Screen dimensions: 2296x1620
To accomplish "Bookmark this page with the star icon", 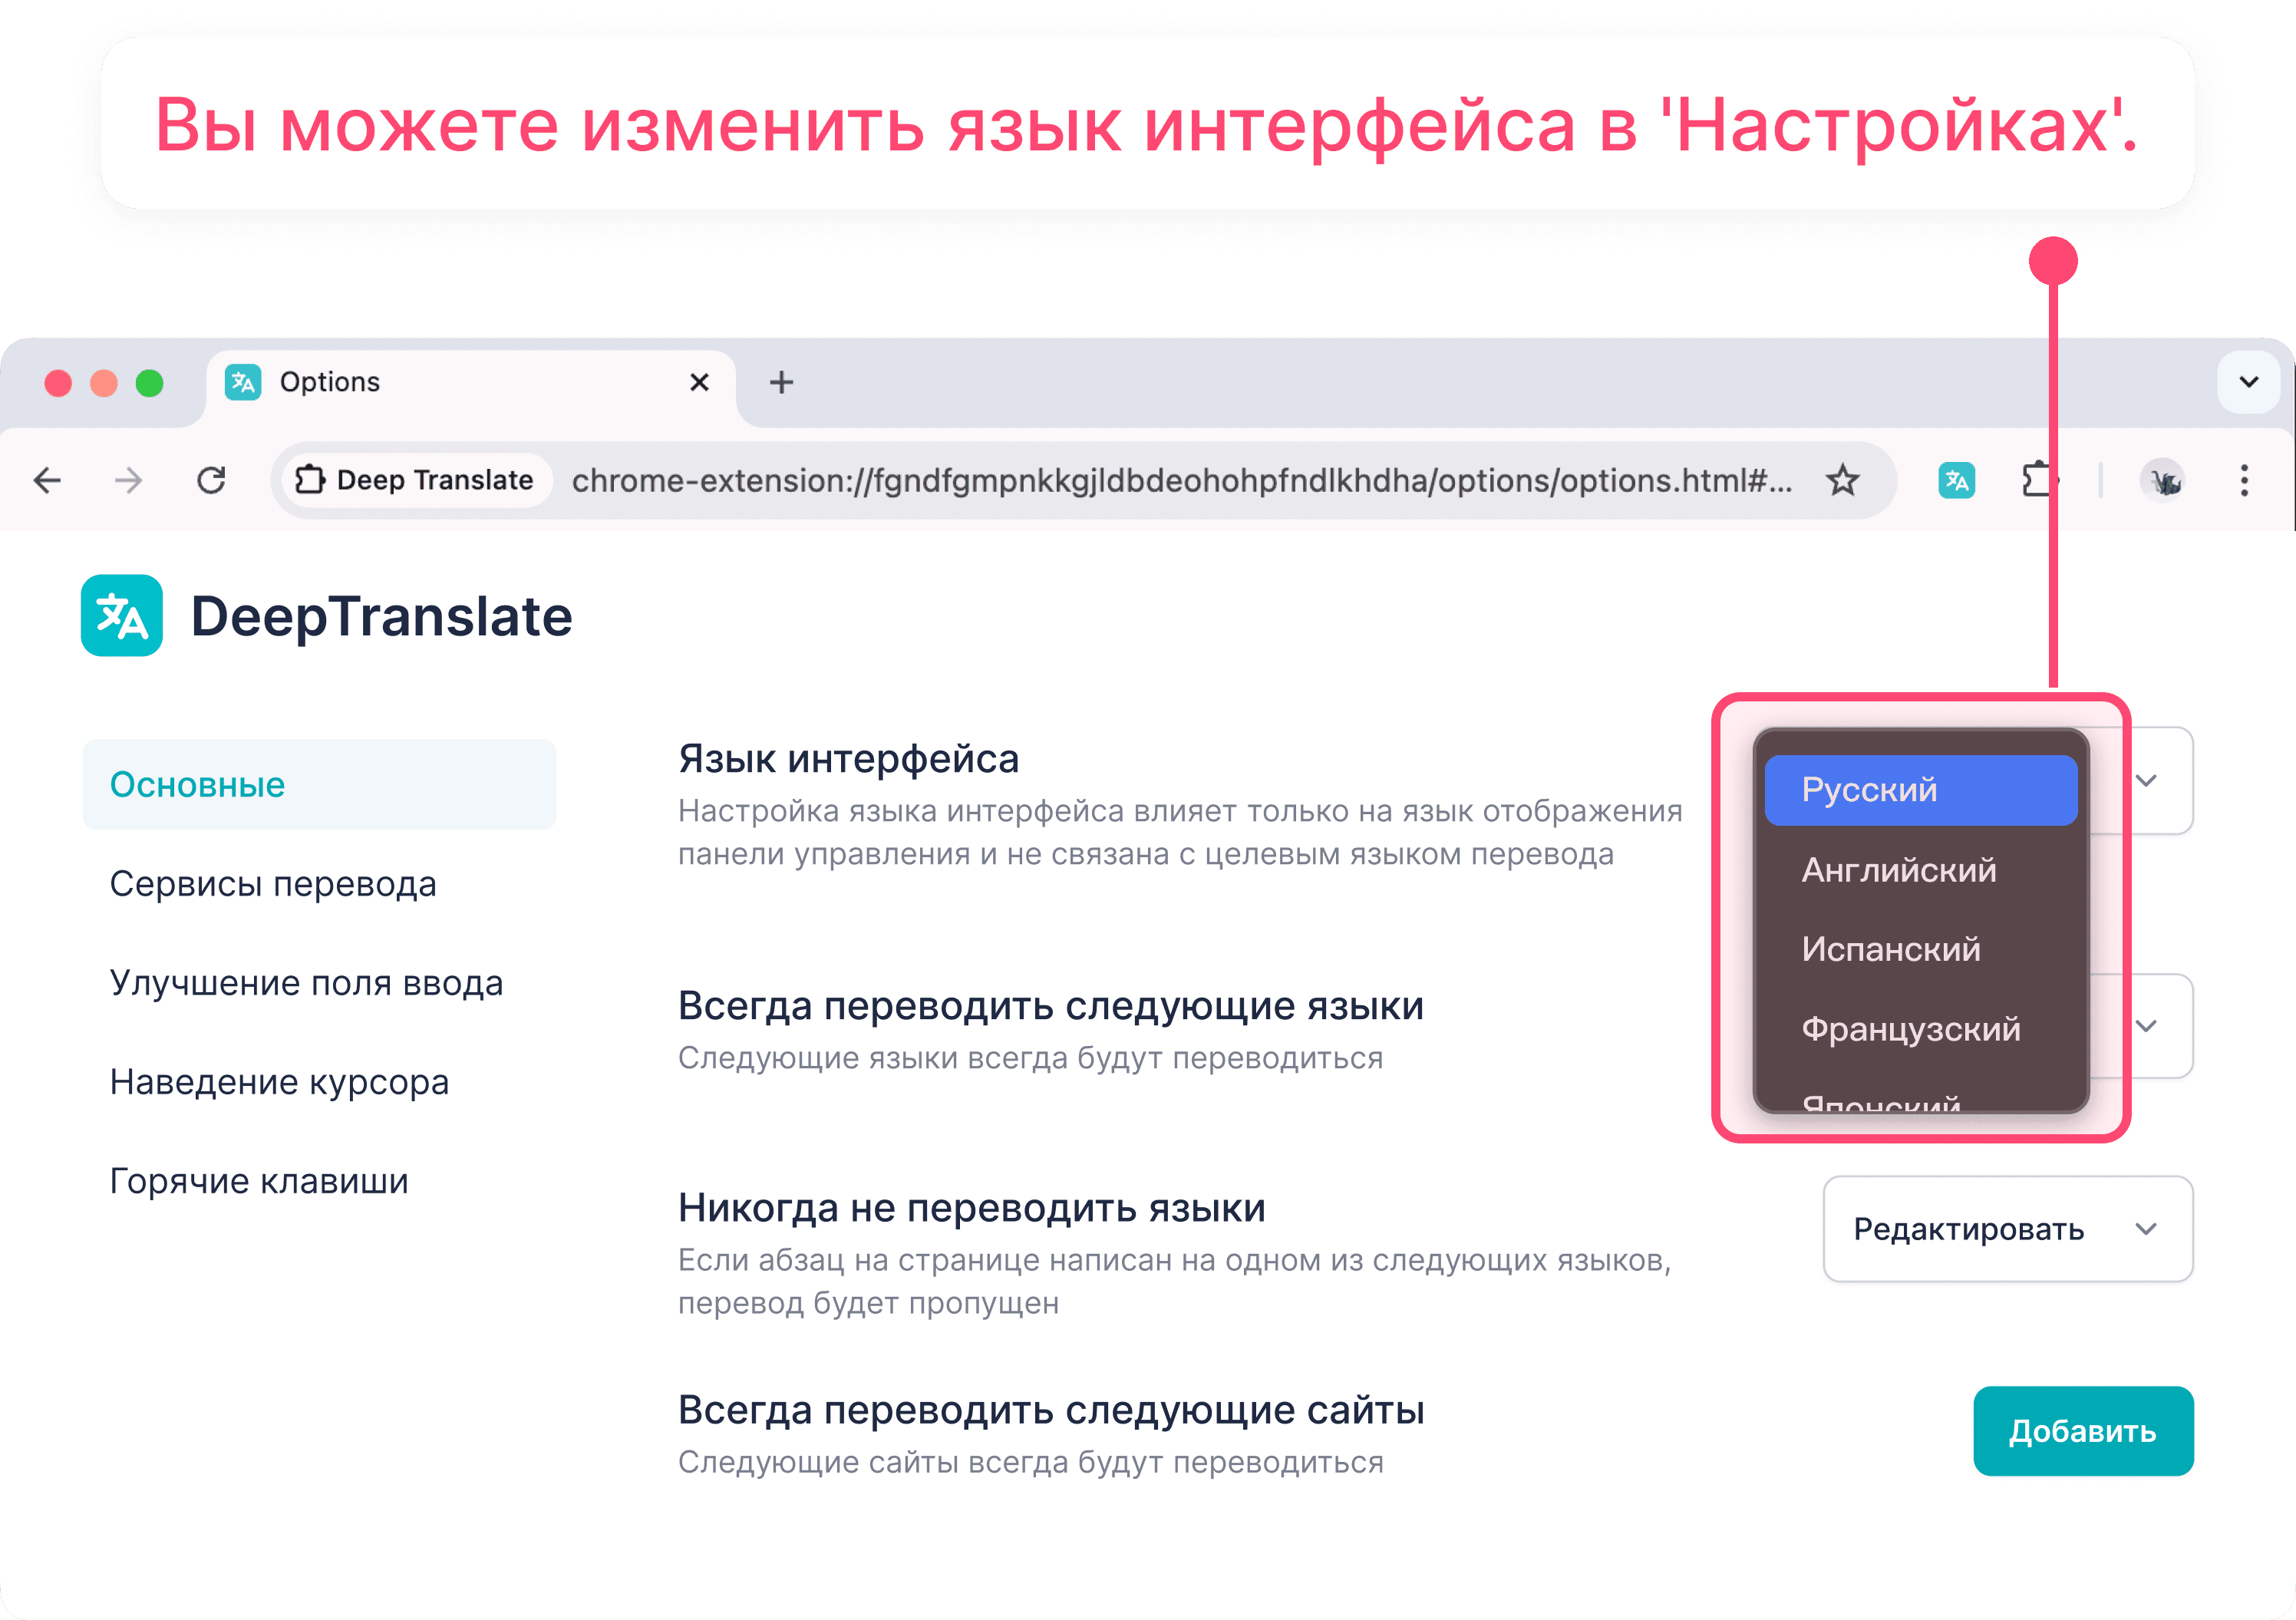I will 1843,481.
